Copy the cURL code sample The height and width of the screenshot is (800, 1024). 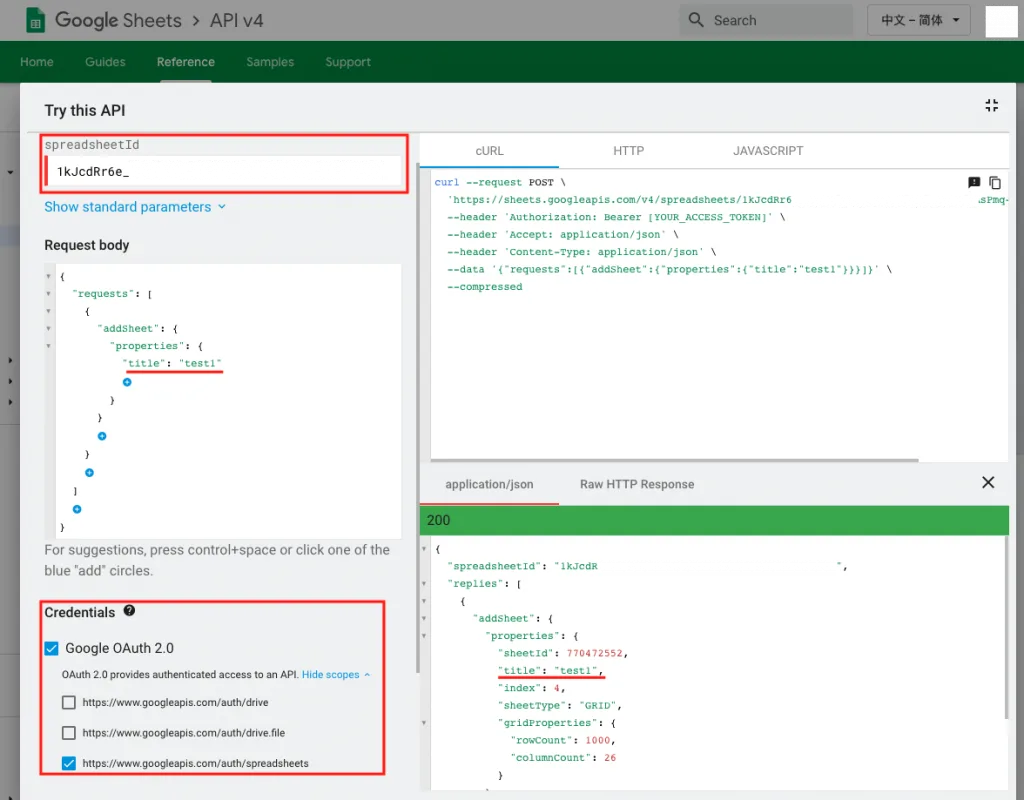pos(995,183)
